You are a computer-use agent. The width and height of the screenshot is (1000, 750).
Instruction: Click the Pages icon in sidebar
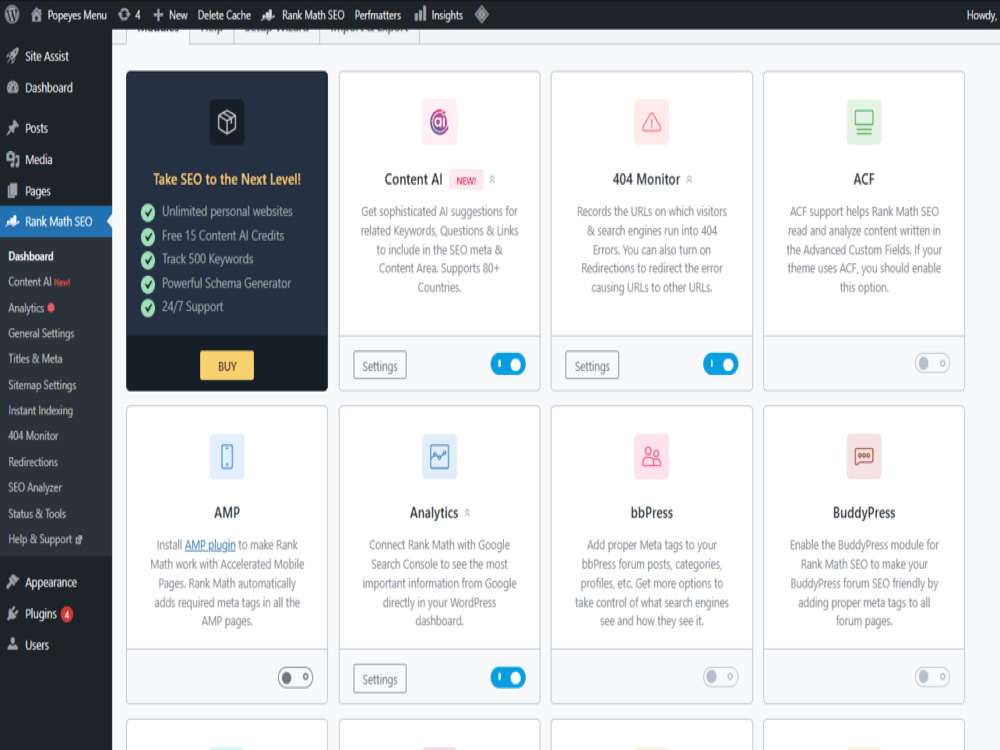coord(12,191)
